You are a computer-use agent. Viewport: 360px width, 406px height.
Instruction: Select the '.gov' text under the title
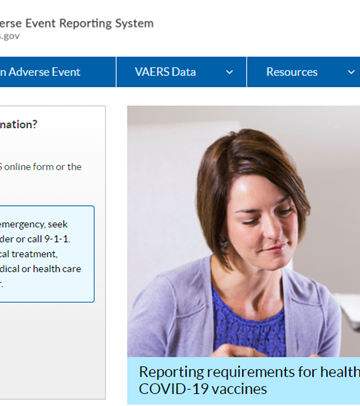pyautogui.click(x=10, y=36)
